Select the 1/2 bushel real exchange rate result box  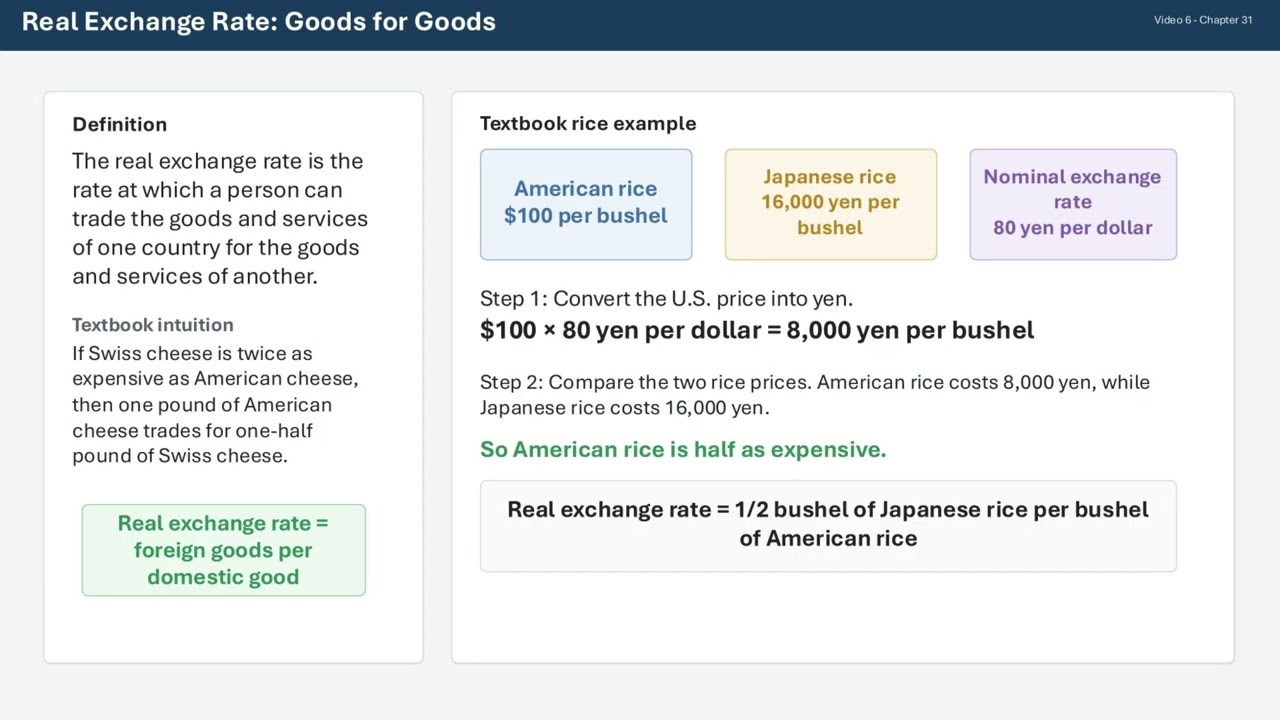coord(828,525)
